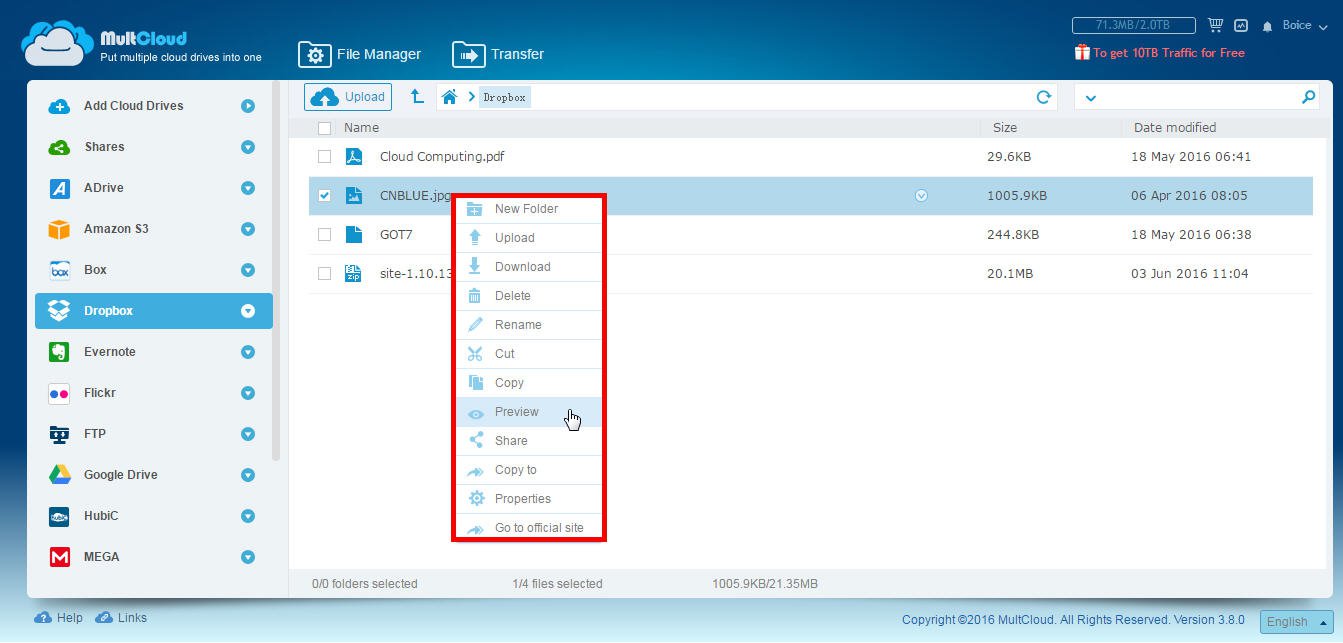Sort by Date modified column header
The height and width of the screenshot is (643, 1343).
(1174, 128)
